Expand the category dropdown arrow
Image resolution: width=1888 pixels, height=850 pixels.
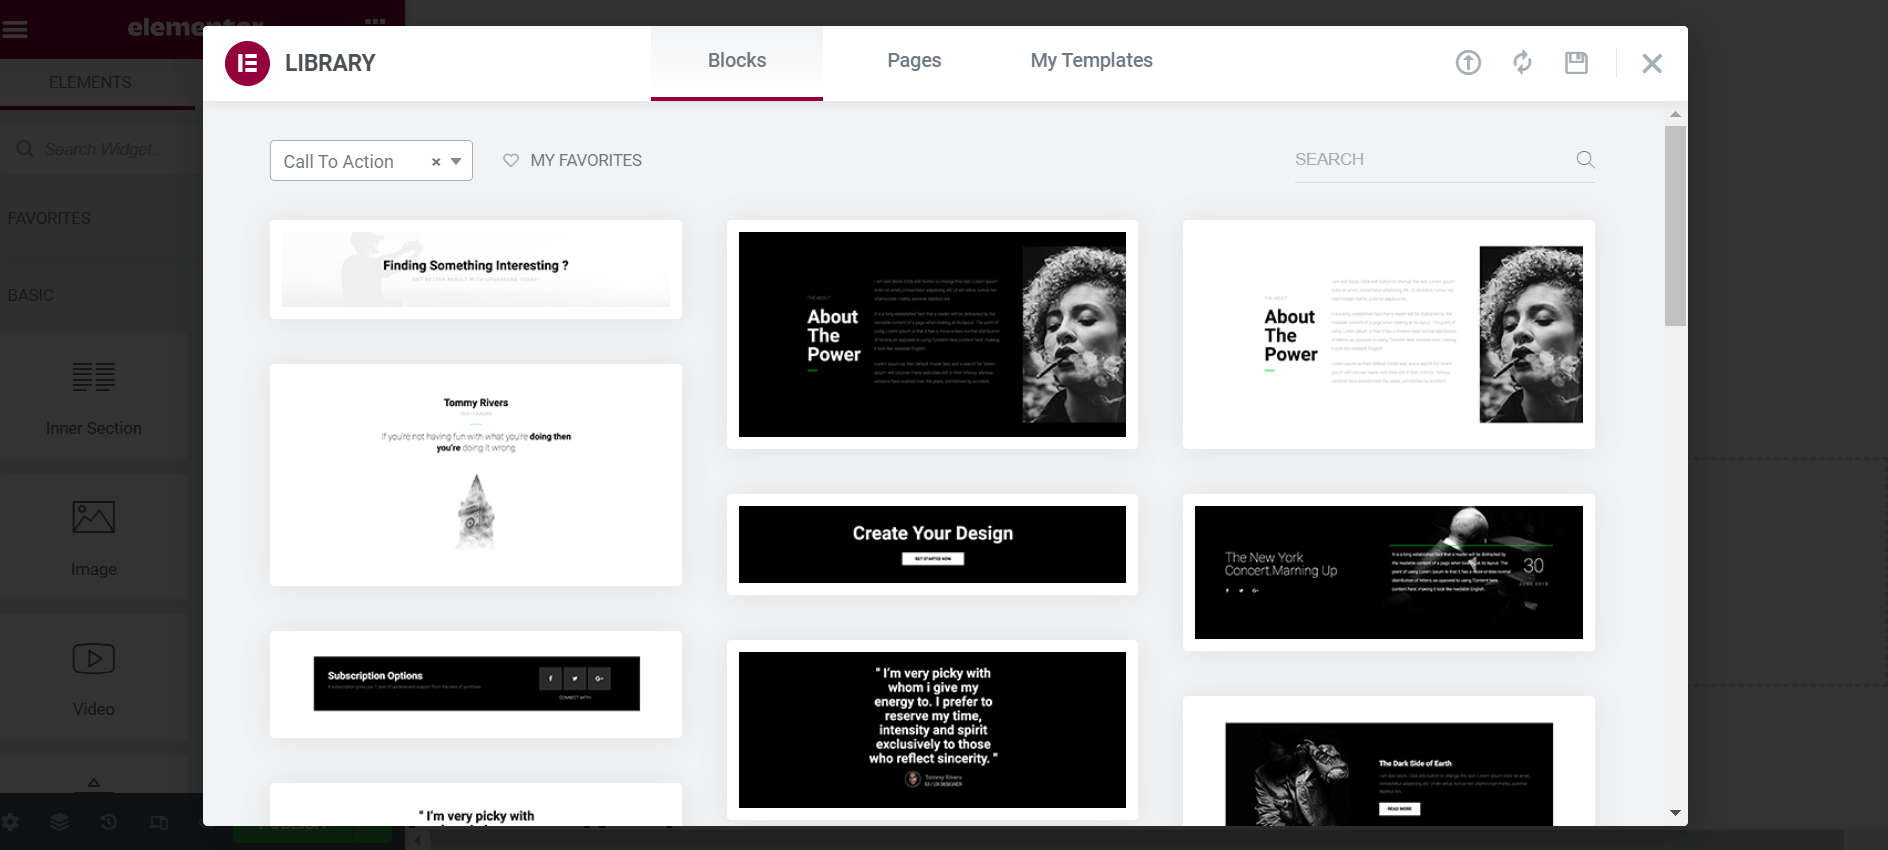click(456, 162)
